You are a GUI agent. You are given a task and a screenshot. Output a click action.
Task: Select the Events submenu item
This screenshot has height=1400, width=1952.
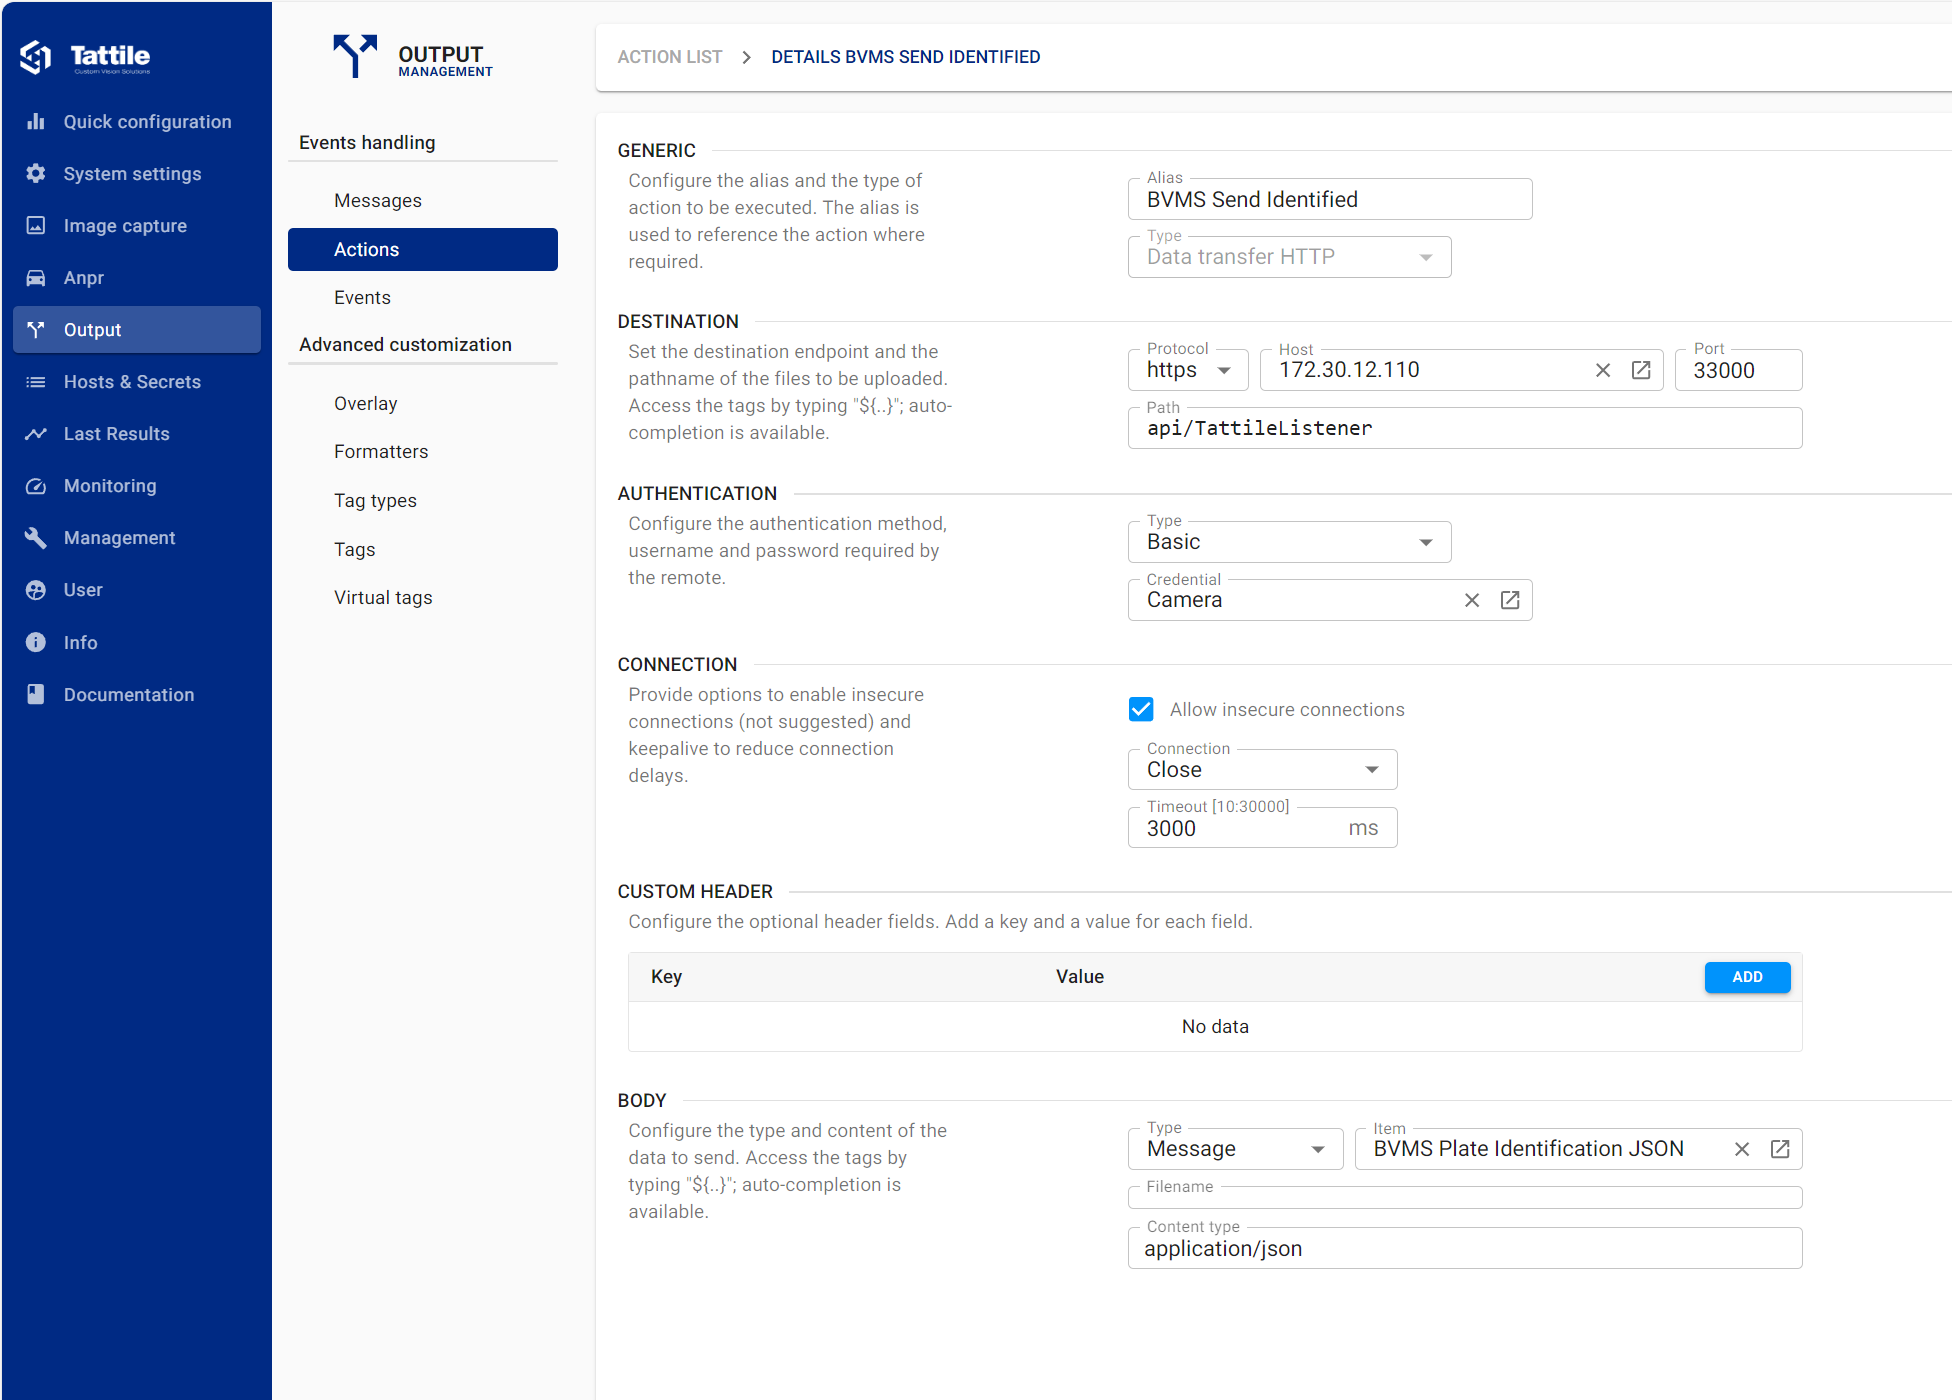tap(422, 298)
